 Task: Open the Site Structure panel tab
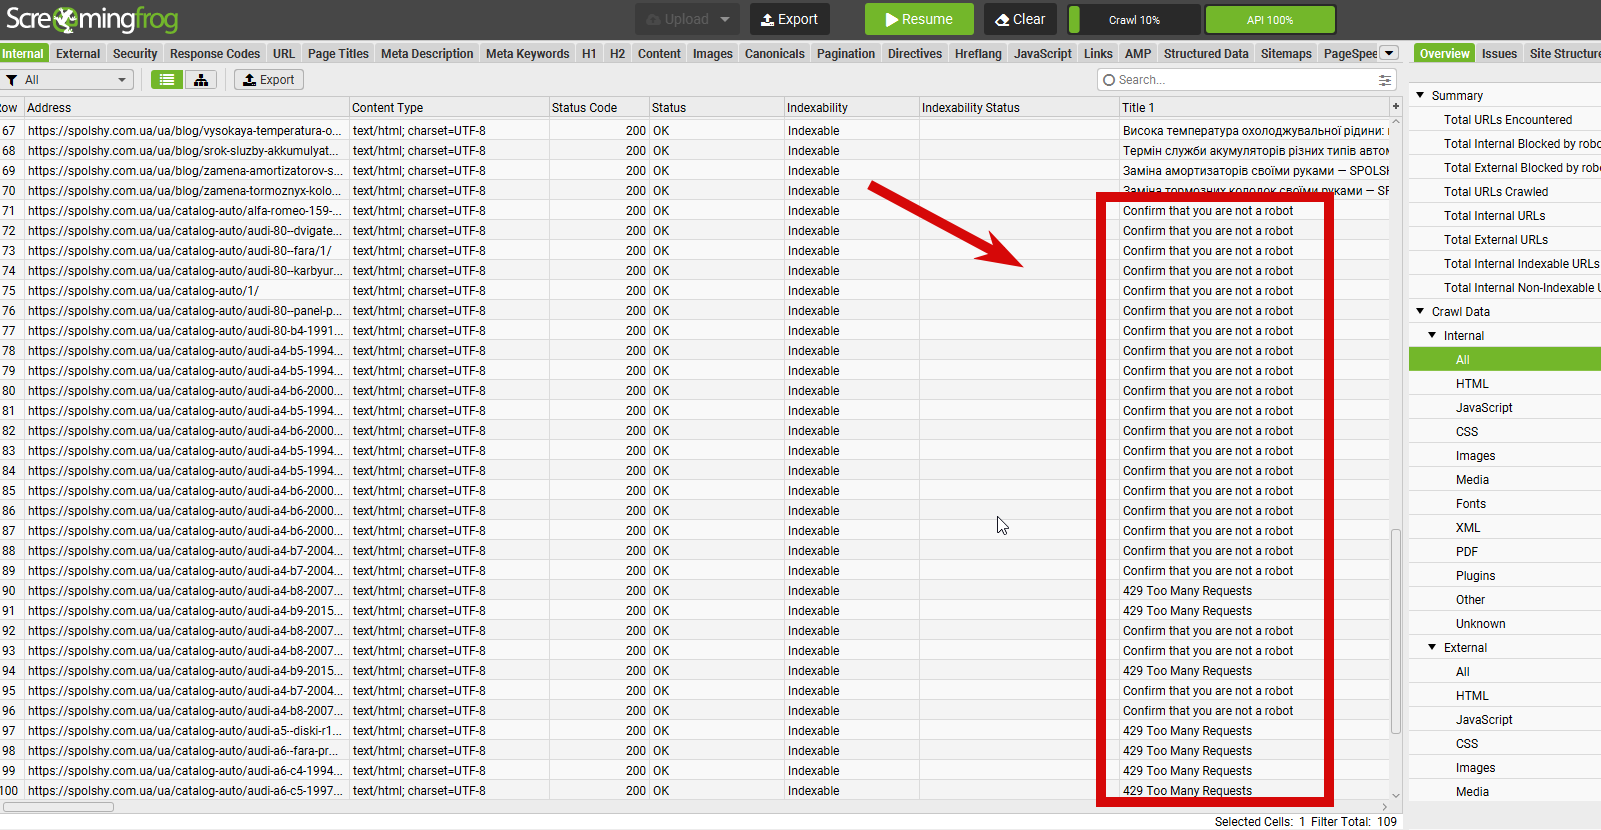pos(1564,54)
